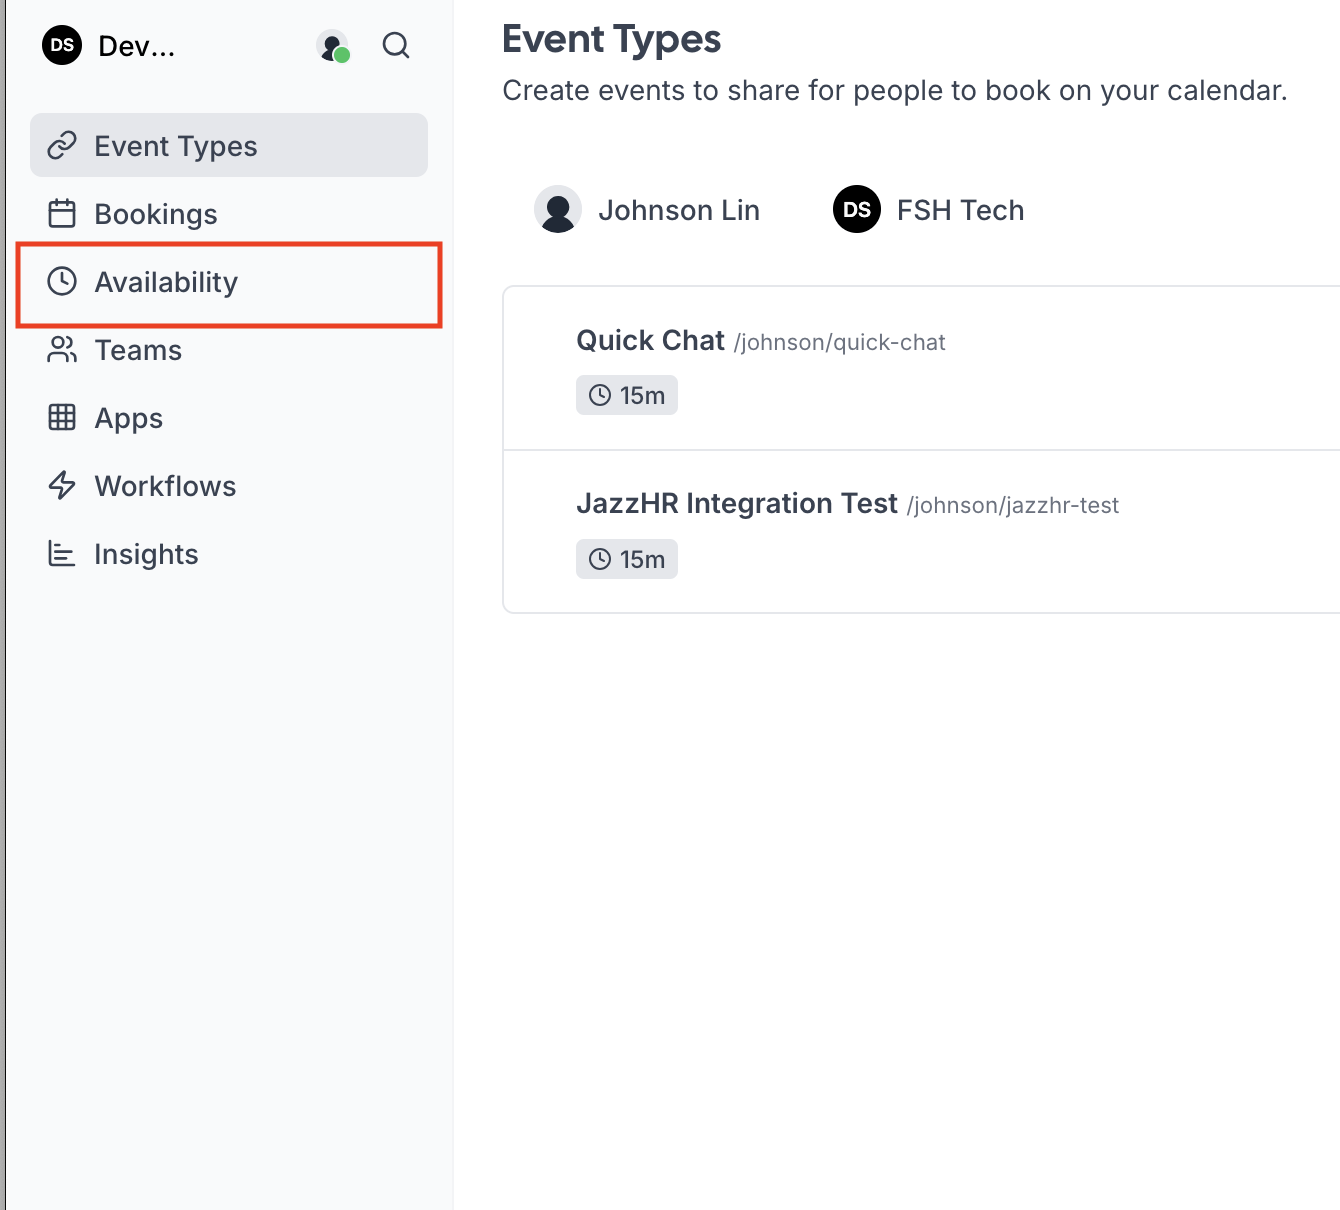Open the Insights section

coord(146,554)
